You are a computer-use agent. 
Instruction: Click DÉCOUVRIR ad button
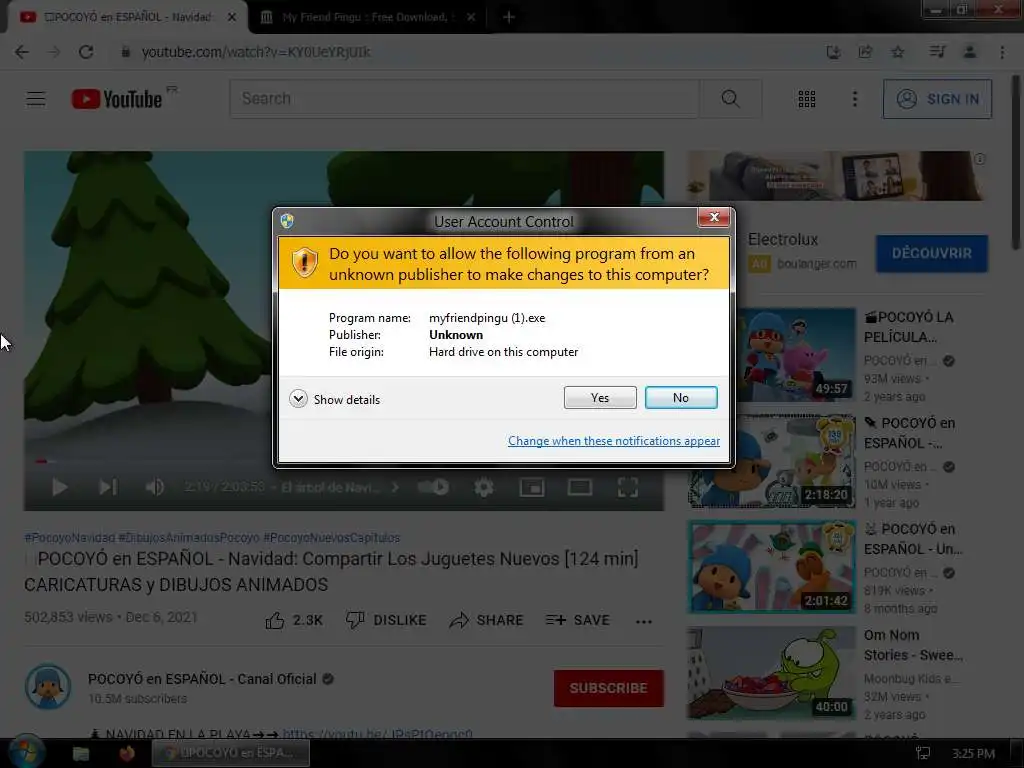pos(931,253)
